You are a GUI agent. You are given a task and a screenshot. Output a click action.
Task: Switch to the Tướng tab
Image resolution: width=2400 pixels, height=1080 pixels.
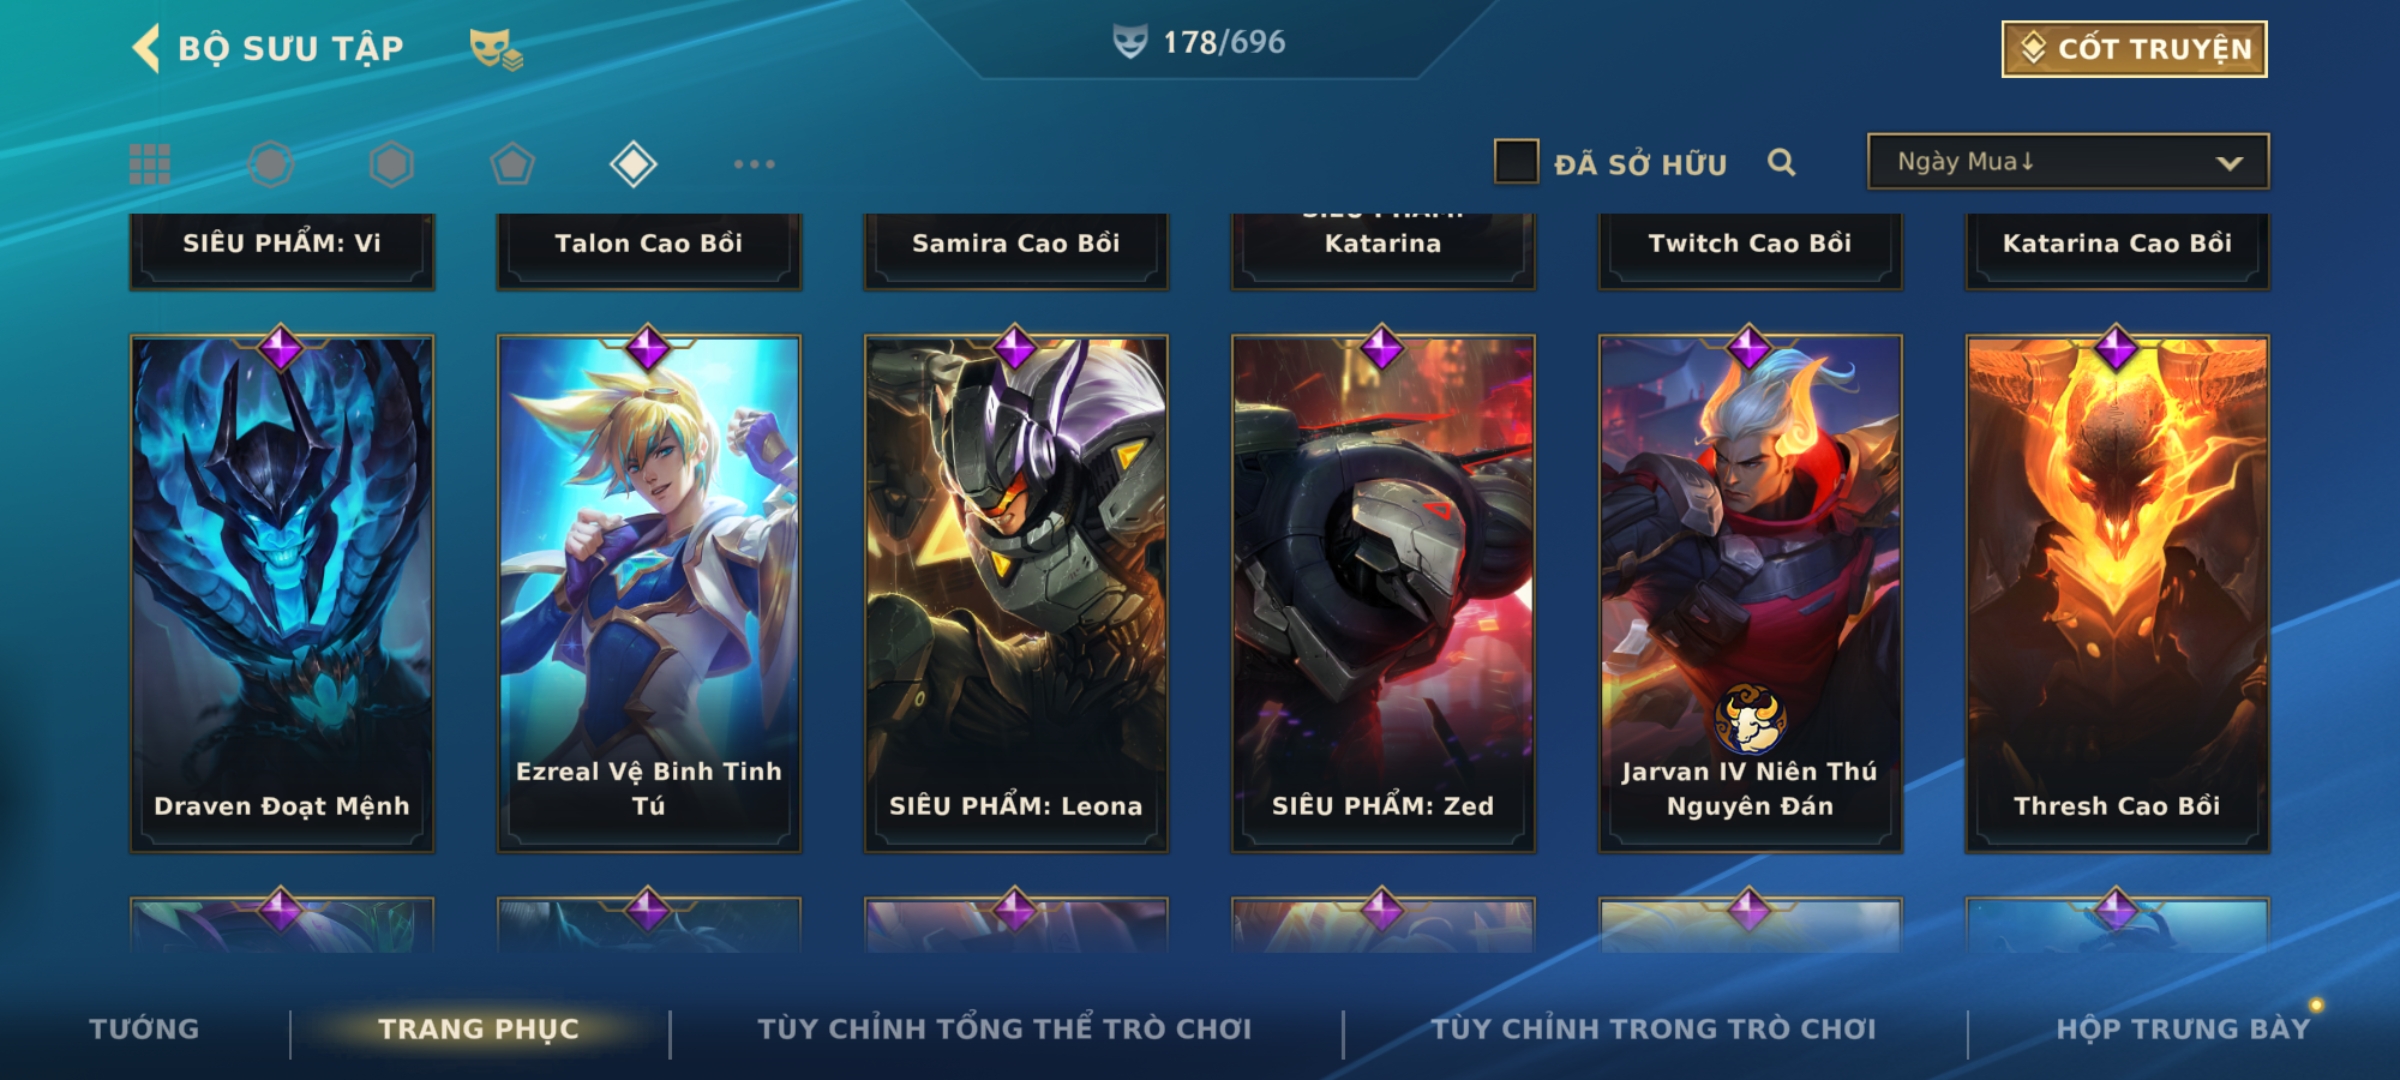click(145, 1029)
